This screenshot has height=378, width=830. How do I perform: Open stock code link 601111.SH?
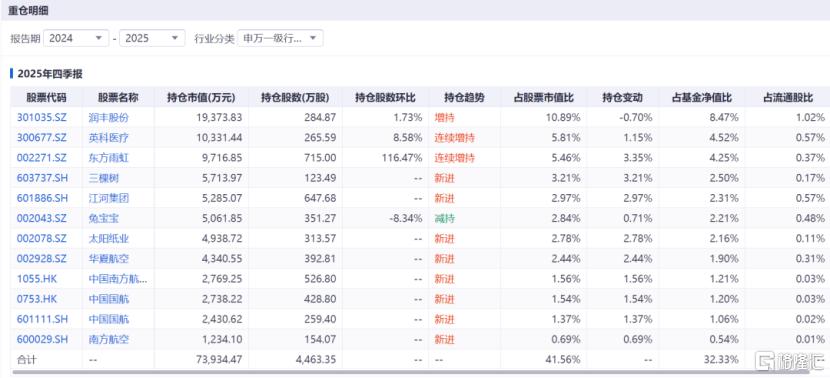(x=42, y=319)
